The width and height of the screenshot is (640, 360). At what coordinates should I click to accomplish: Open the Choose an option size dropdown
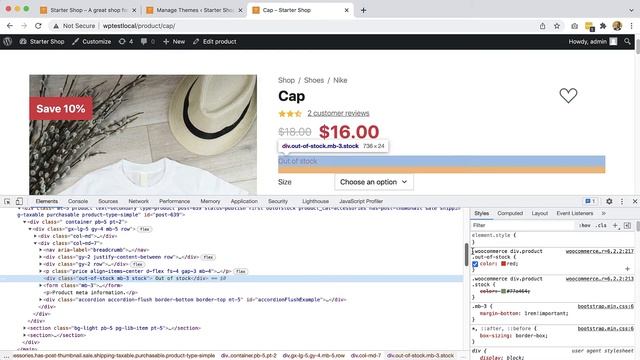[374, 182]
